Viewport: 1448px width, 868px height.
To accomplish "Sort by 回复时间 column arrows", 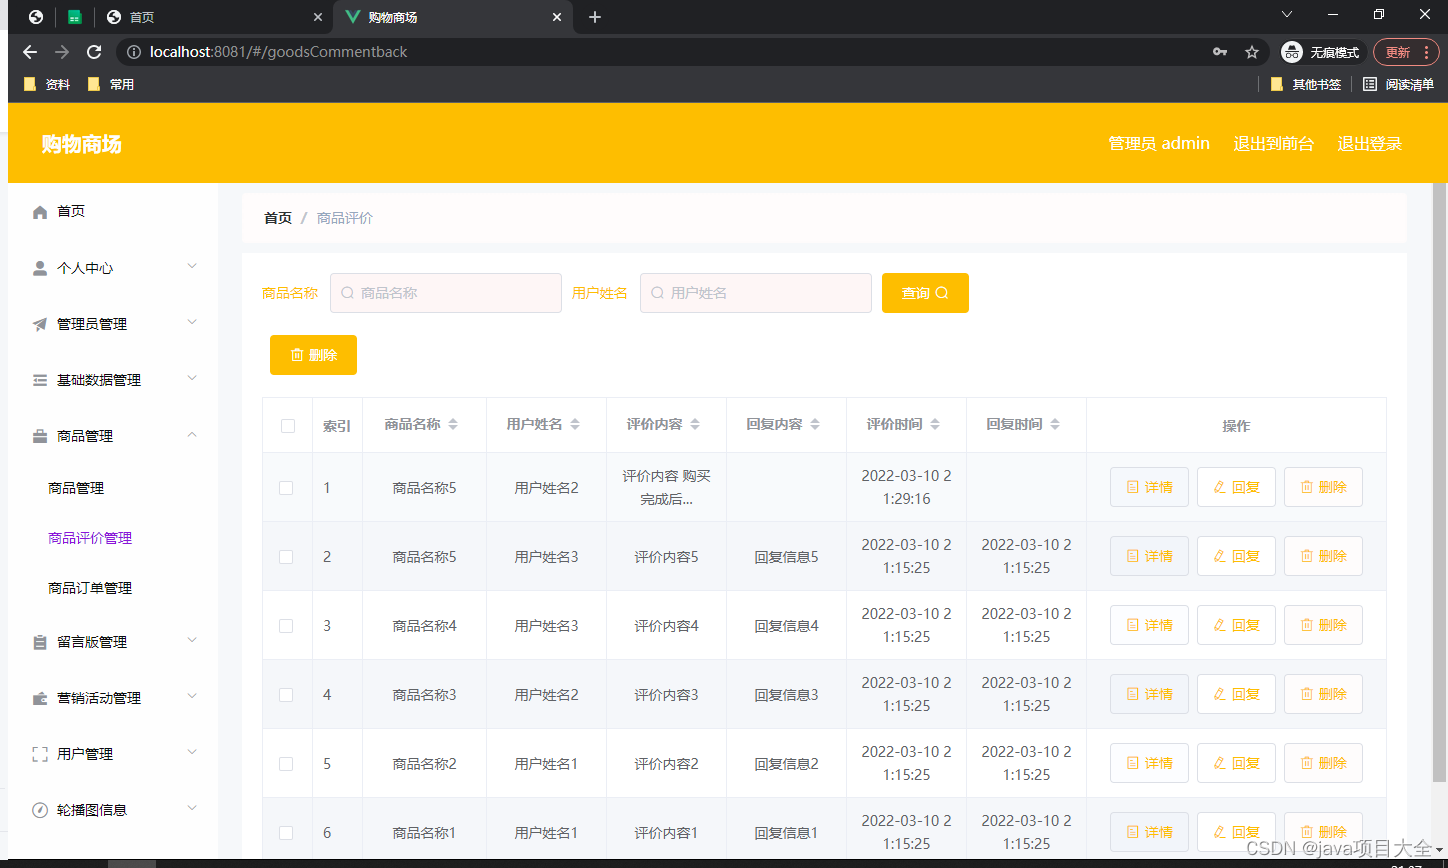I will (1055, 425).
